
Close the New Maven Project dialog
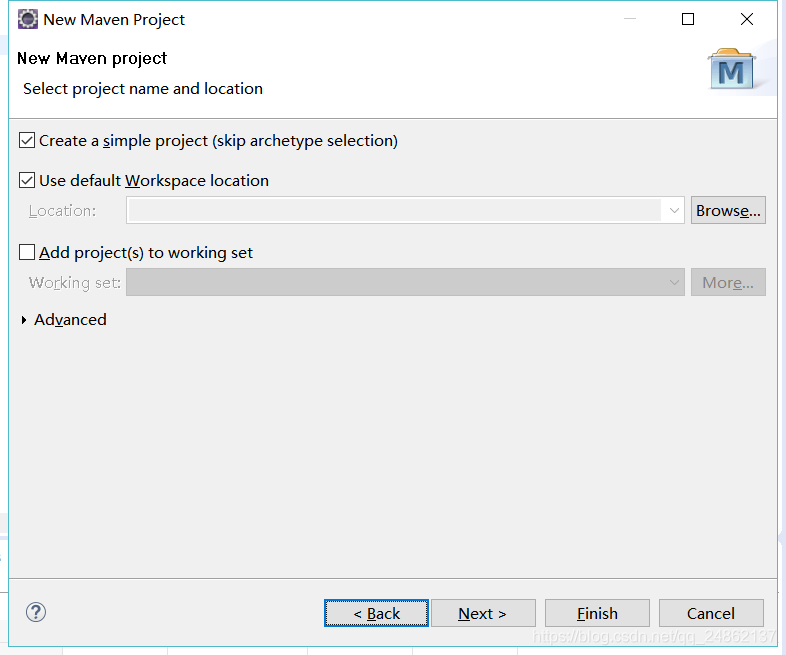click(747, 19)
